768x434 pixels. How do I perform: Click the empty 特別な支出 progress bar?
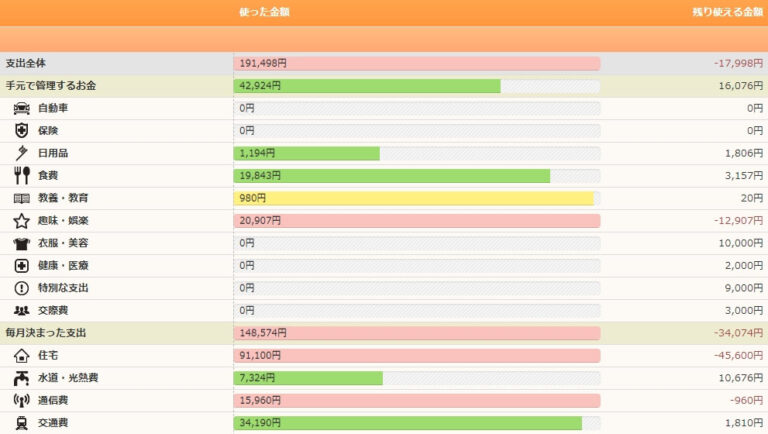(x=417, y=288)
